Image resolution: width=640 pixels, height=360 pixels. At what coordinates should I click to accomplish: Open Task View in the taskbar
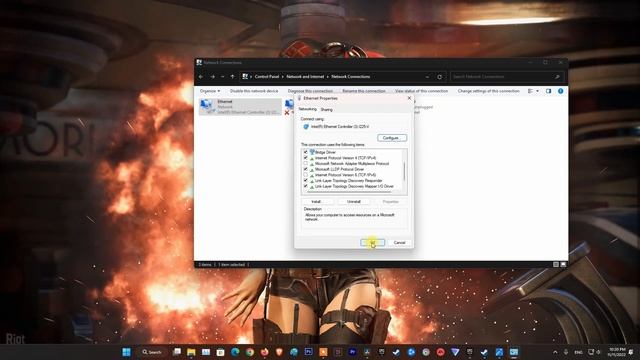pos(176,352)
